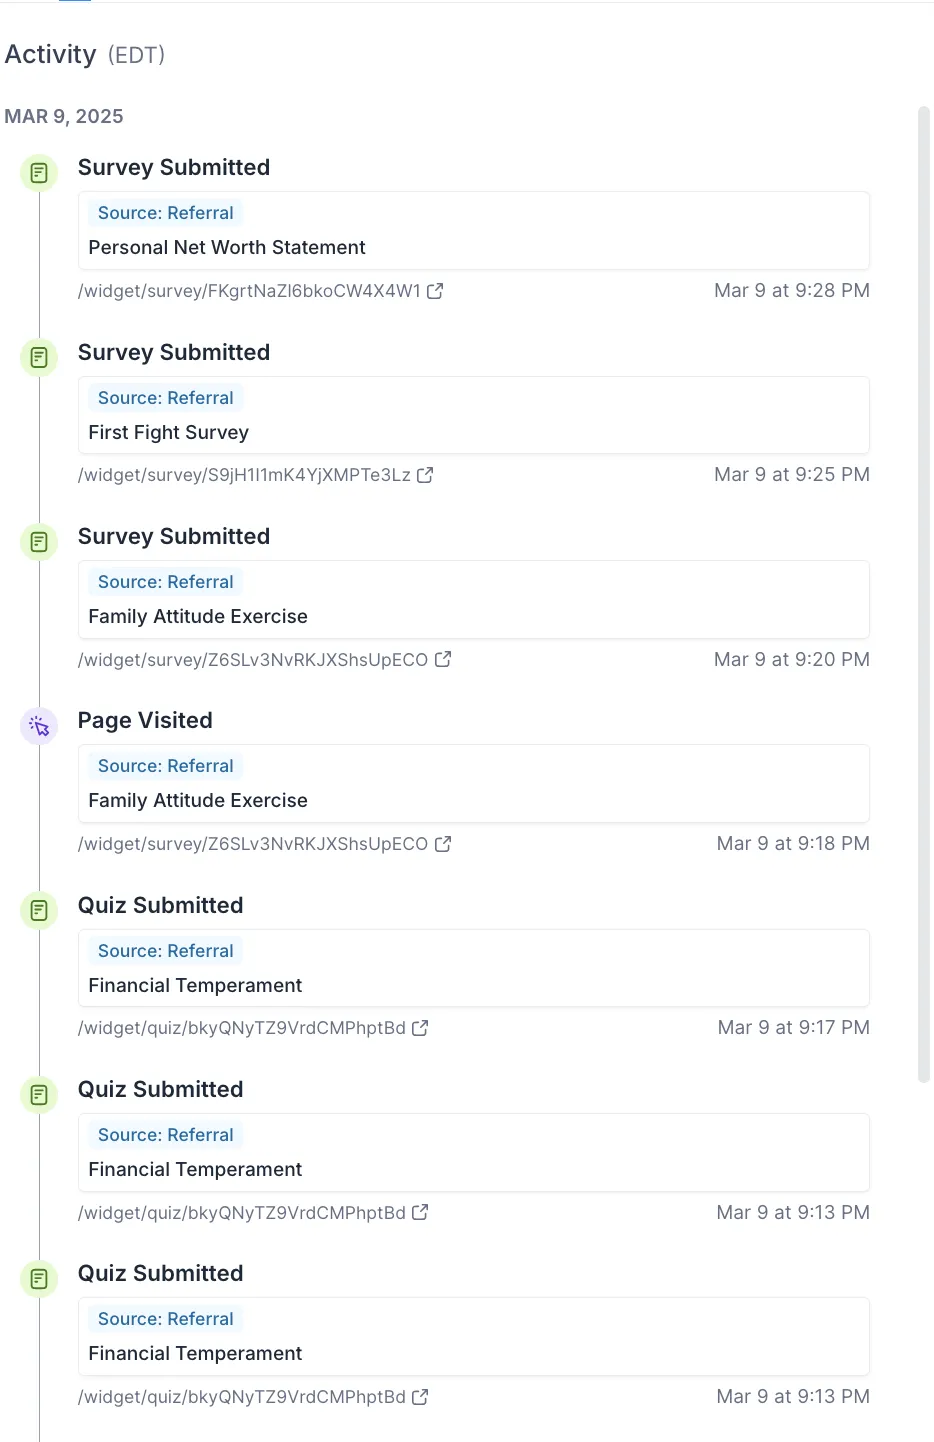Click the Page Visited cursor icon

click(x=39, y=726)
